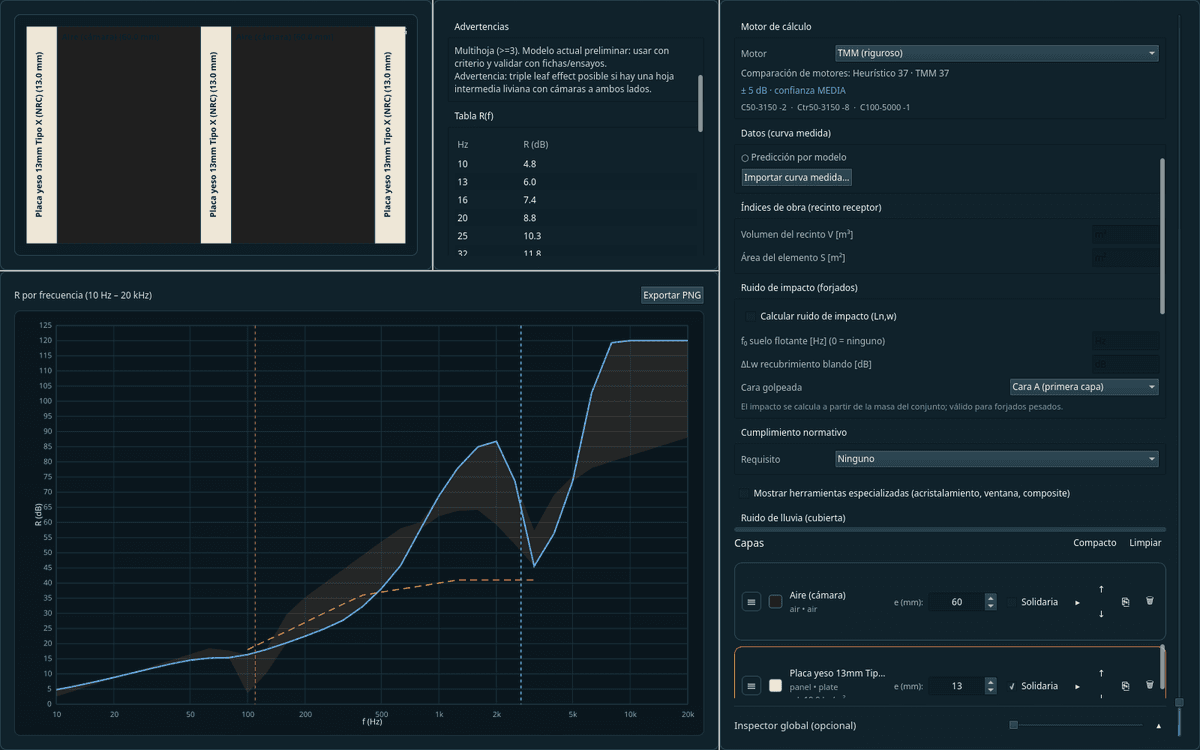The width and height of the screenshot is (1200, 750).
Task: Click the Placa yeso thickness field
Action: coord(956,686)
